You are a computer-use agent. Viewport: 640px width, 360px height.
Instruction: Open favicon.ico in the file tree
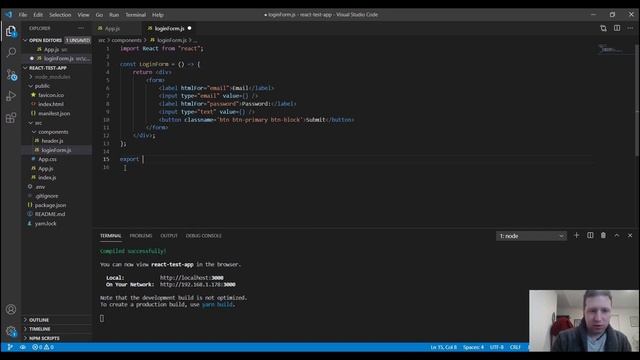(51, 95)
